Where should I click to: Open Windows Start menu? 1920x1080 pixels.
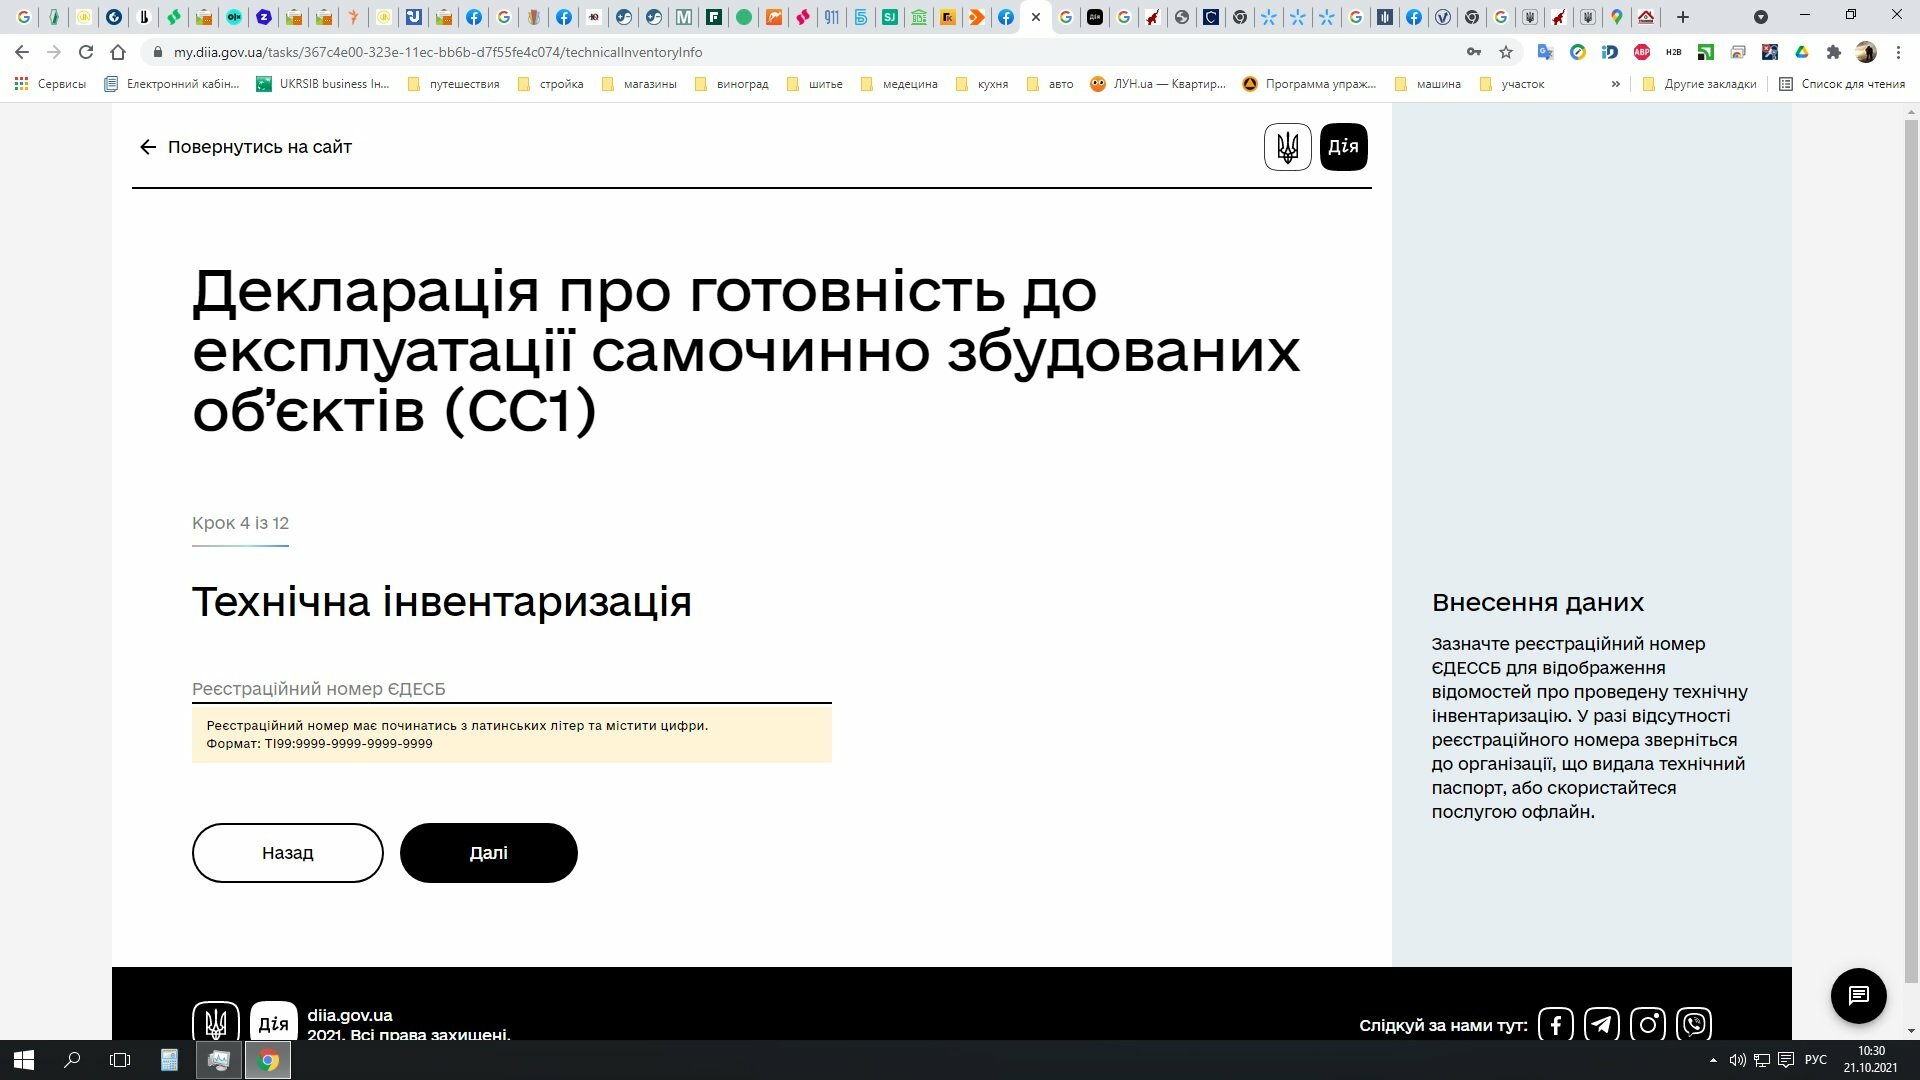[x=24, y=1060]
